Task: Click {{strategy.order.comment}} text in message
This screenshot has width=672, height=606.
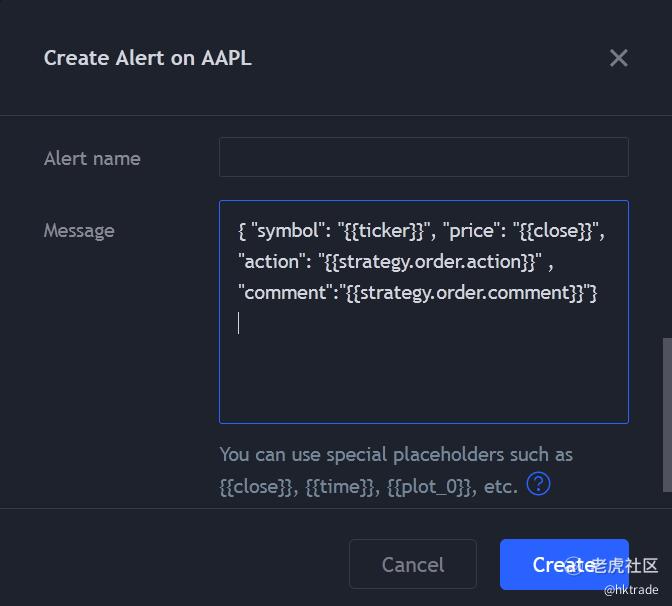Action: click(x=468, y=293)
